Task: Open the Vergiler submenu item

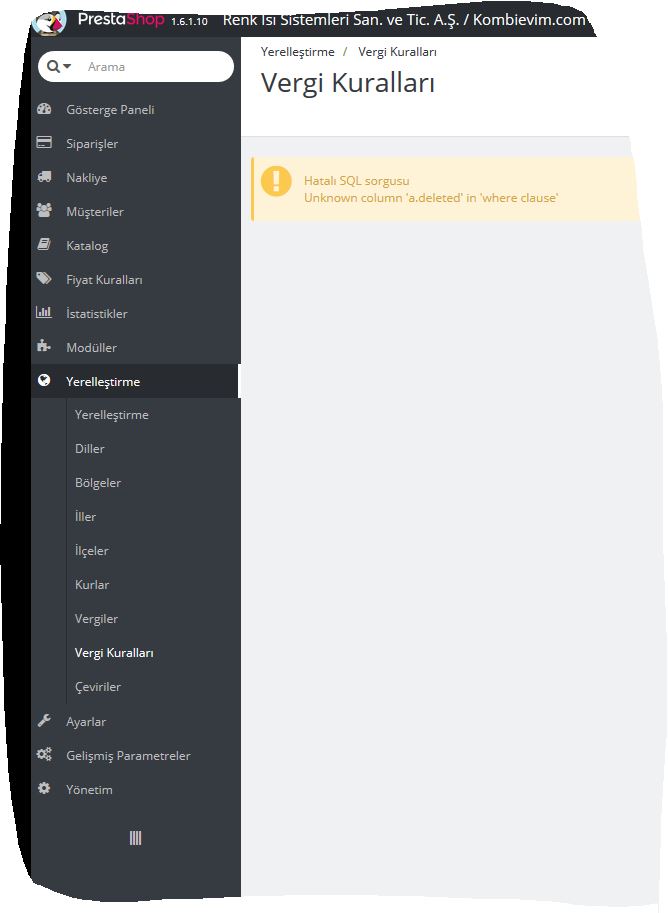Action: tap(96, 619)
